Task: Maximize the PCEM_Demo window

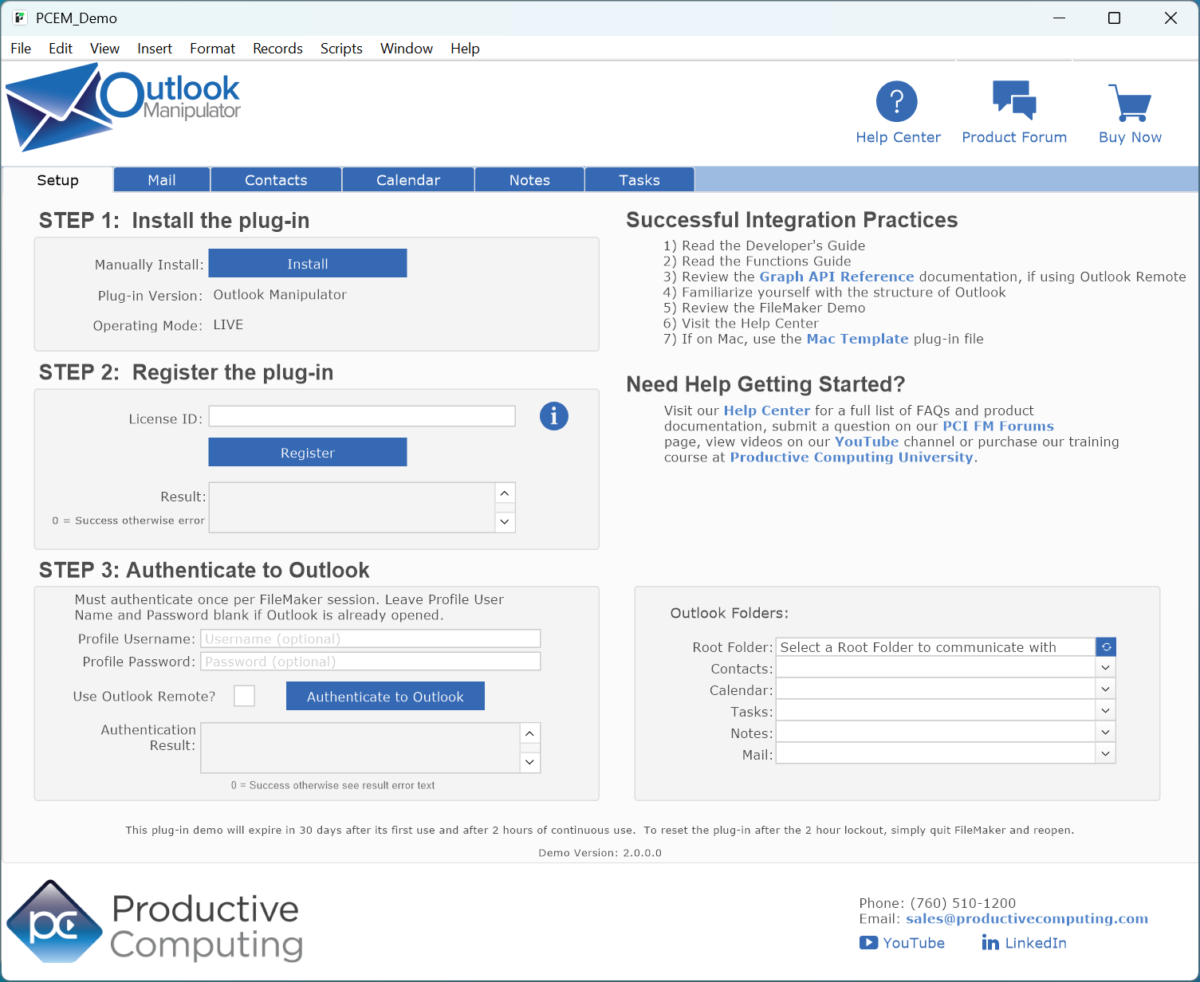Action: point(1114,18)
